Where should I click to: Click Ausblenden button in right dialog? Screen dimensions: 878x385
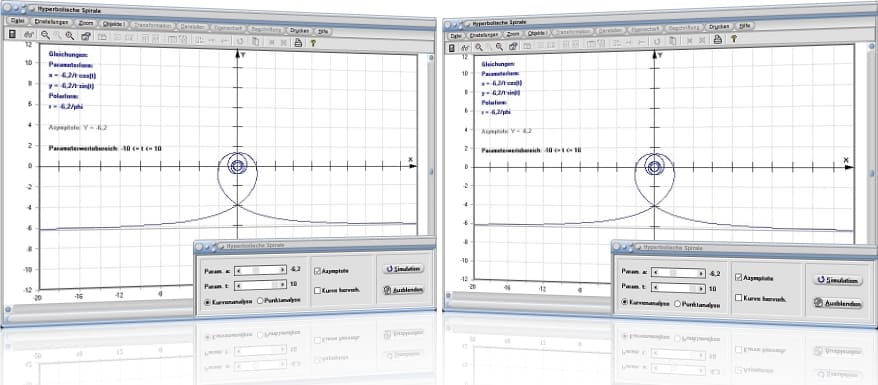[x=837, y=303]
